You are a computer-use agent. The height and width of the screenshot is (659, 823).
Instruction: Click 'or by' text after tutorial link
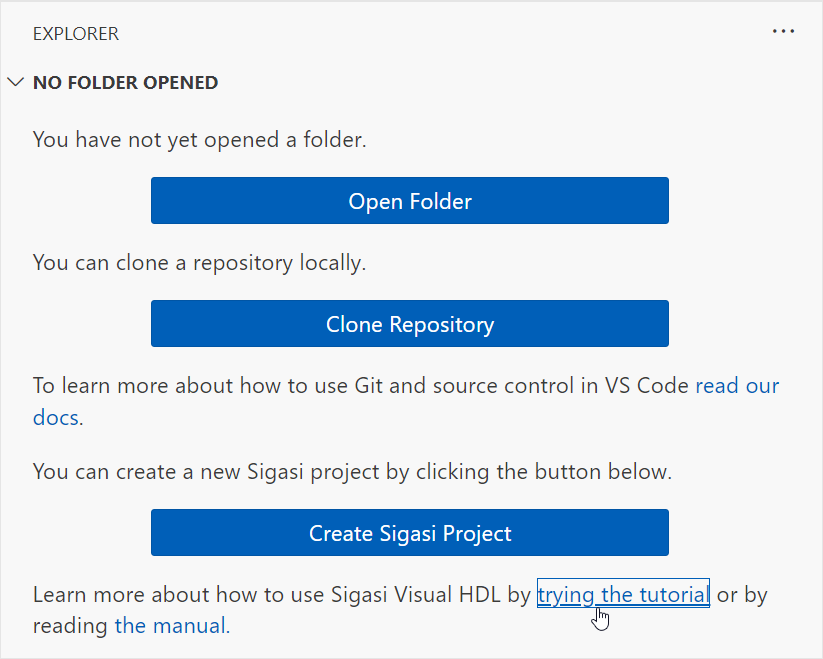(x=742, y=595)
